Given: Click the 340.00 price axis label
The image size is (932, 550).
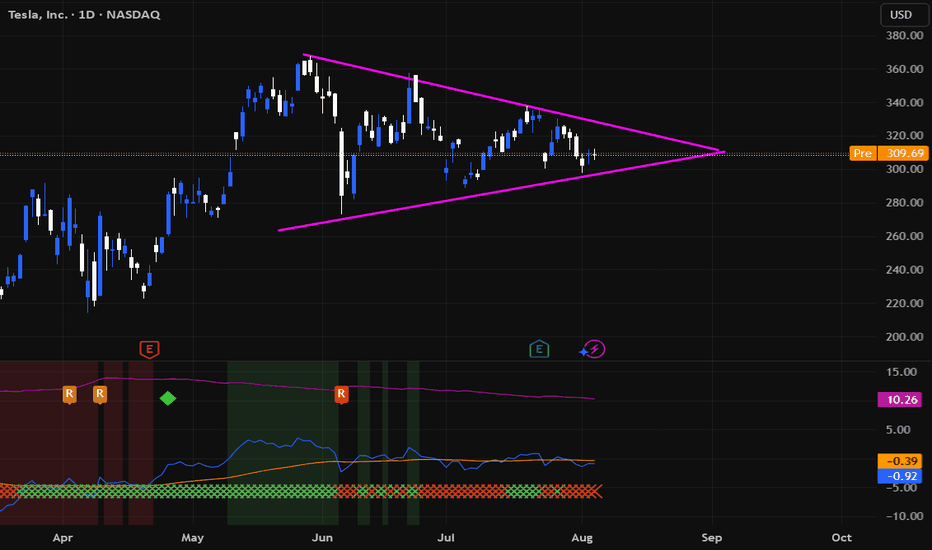Looking at the screenshot, I should coord(904,102).
